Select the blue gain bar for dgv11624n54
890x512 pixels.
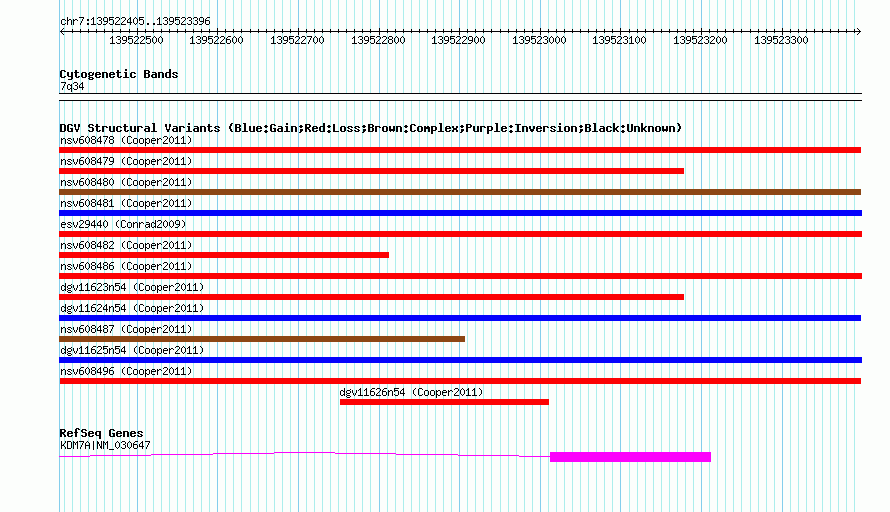tap(460, 318)
